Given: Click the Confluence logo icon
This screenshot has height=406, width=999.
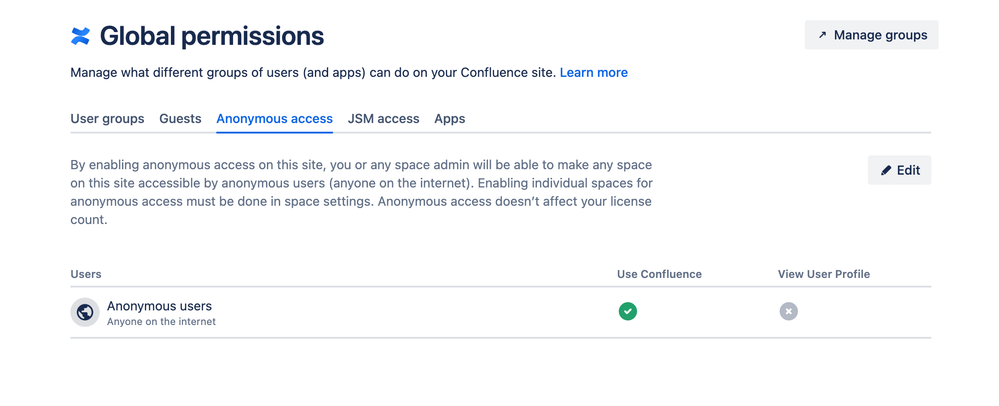Looking at the screenshot, I should click(81, 36).
